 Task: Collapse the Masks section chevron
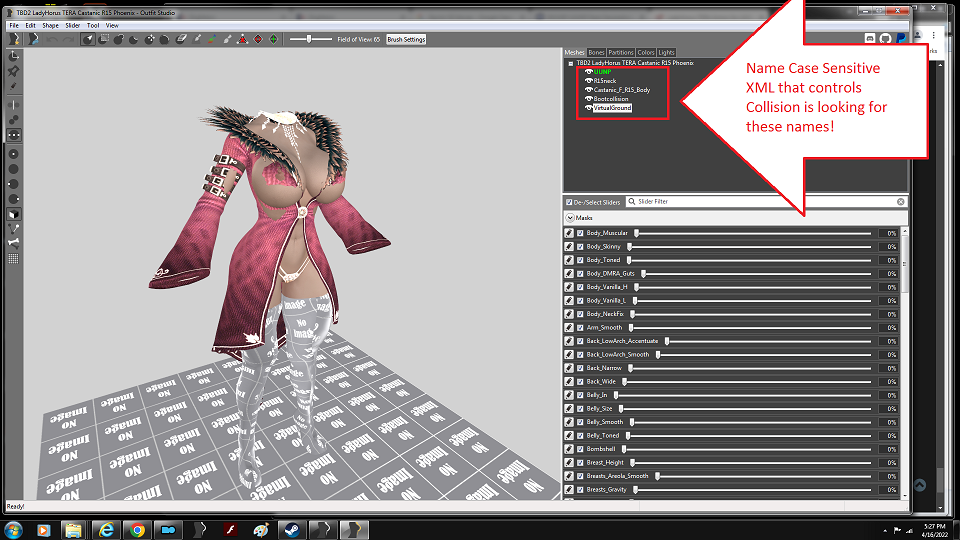(x=570, y=218)
